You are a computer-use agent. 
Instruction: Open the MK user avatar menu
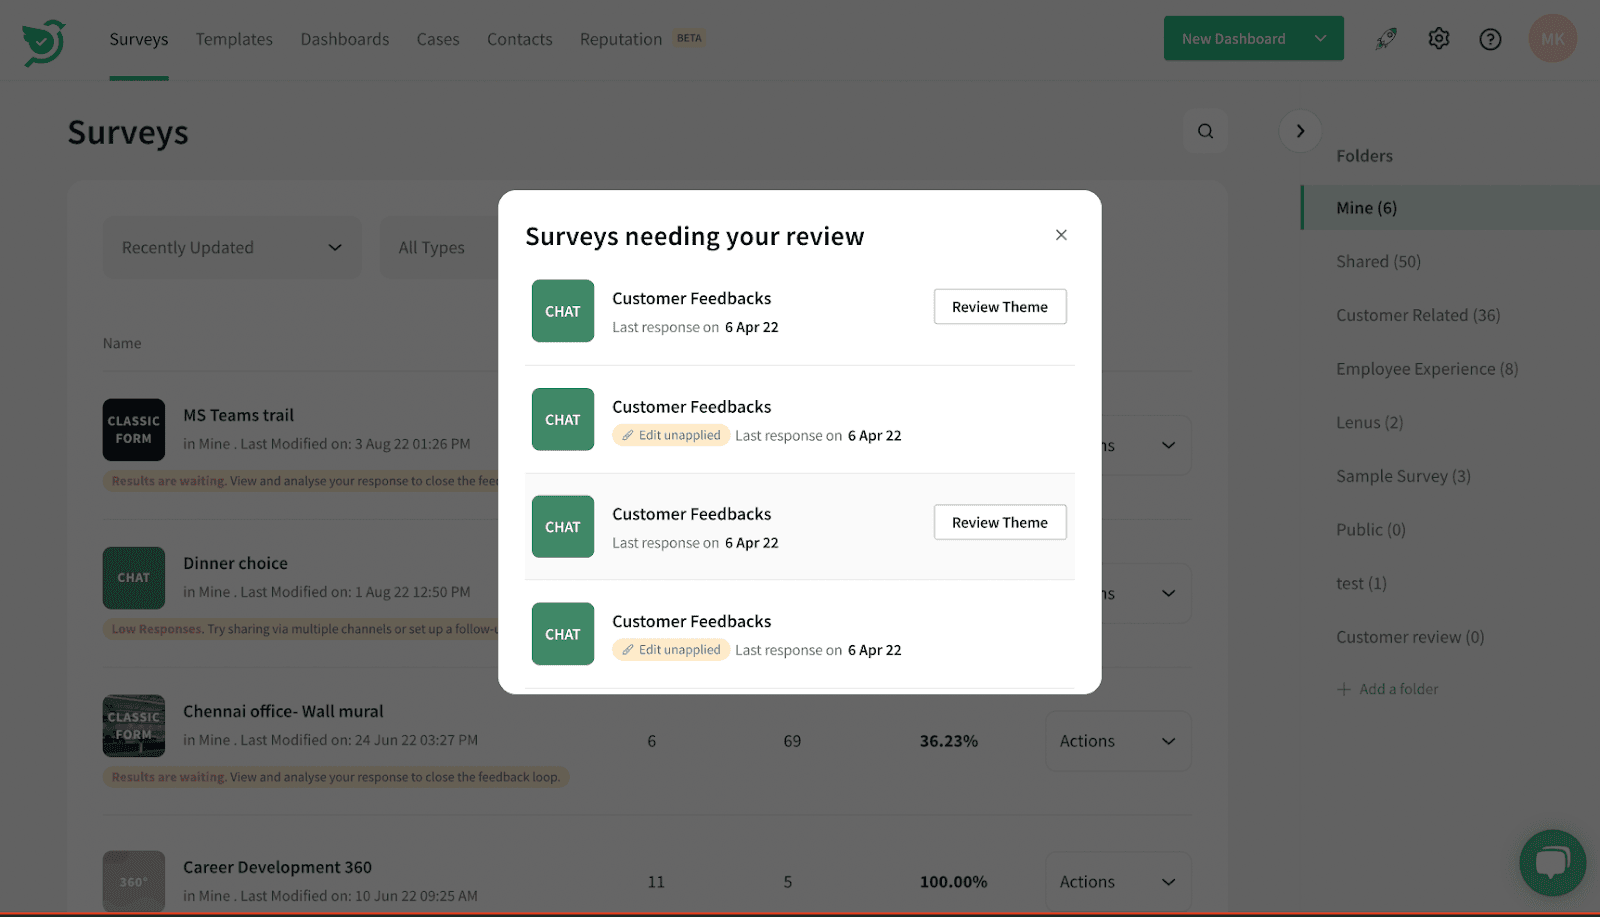[x=1552, y=39]
